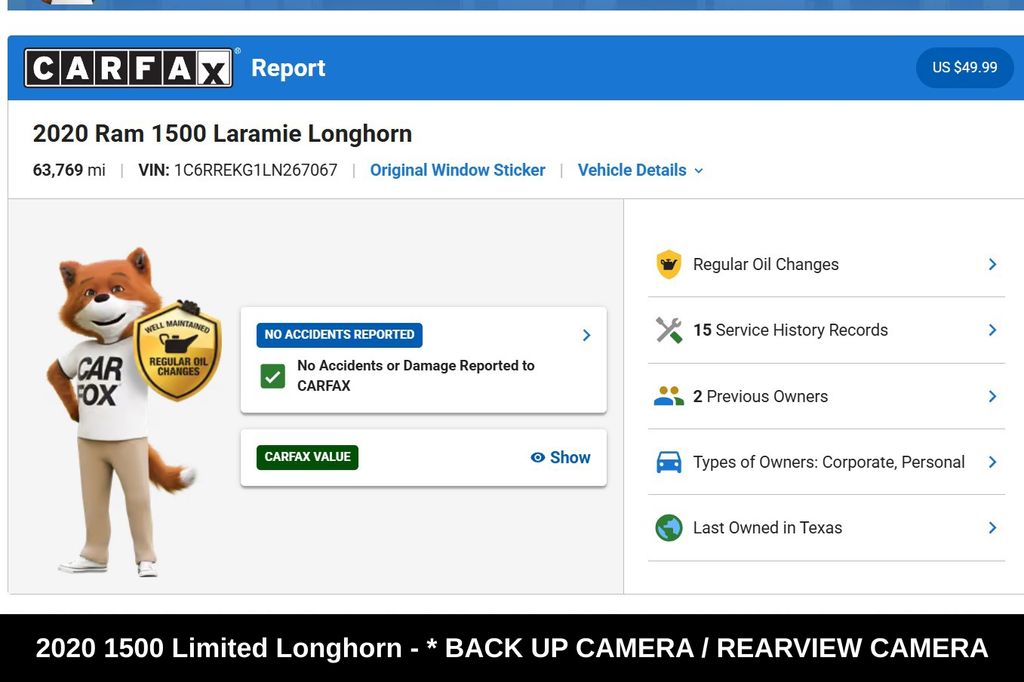1024x682 pixels.
Task: Click the Report header text
Action: (288, 68)
